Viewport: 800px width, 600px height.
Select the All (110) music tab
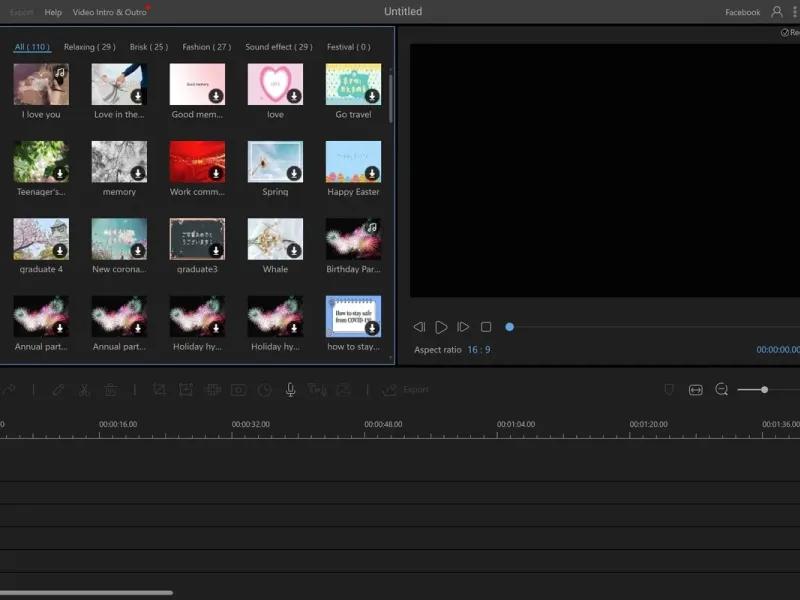pyautogui.click(x=32, y=47)
